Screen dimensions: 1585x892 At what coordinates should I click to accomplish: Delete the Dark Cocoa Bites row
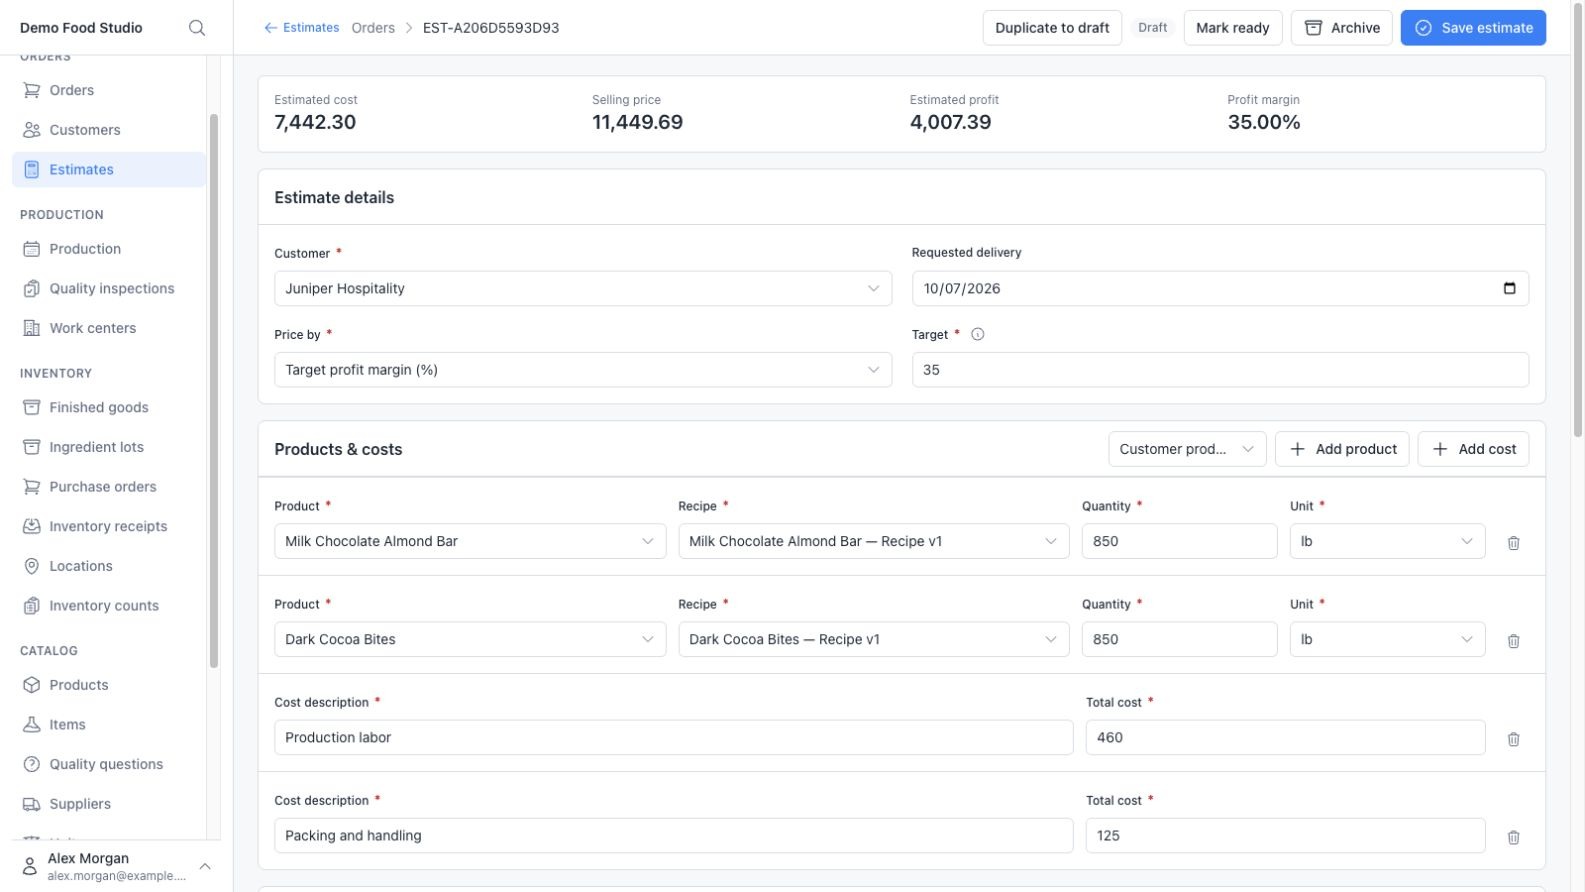pos(1513,640)
